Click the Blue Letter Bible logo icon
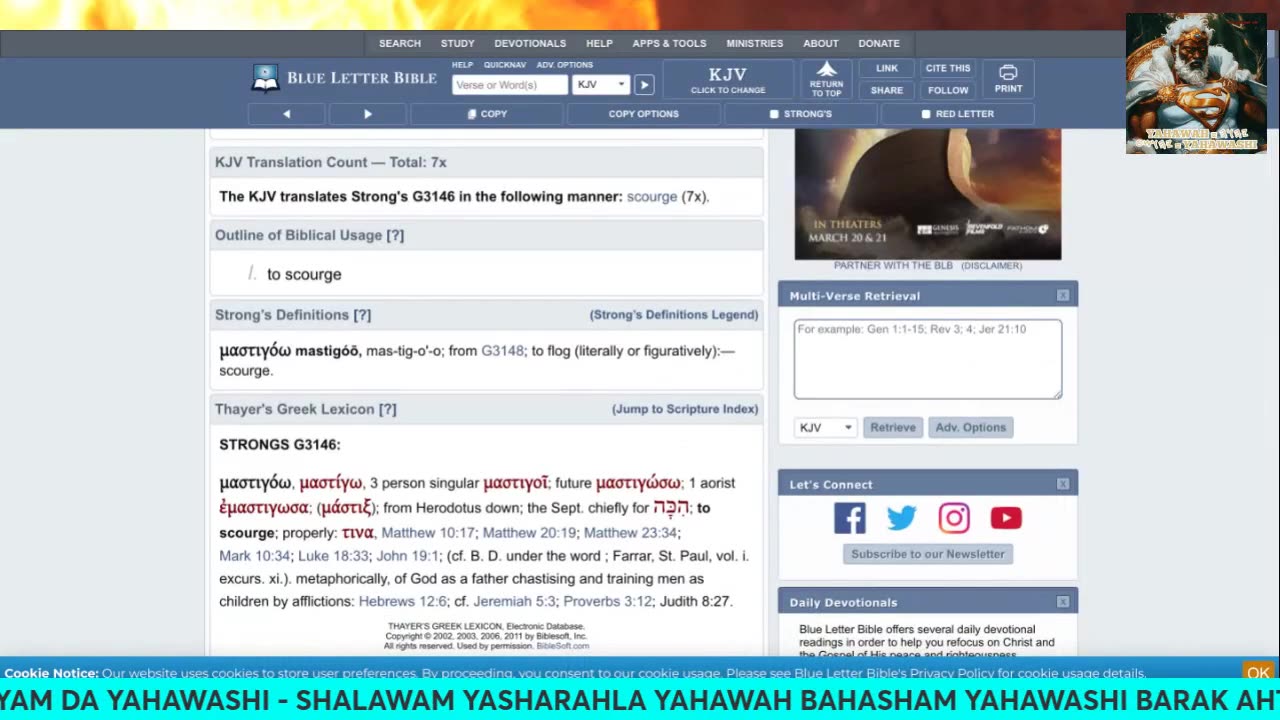 [265, 77]
